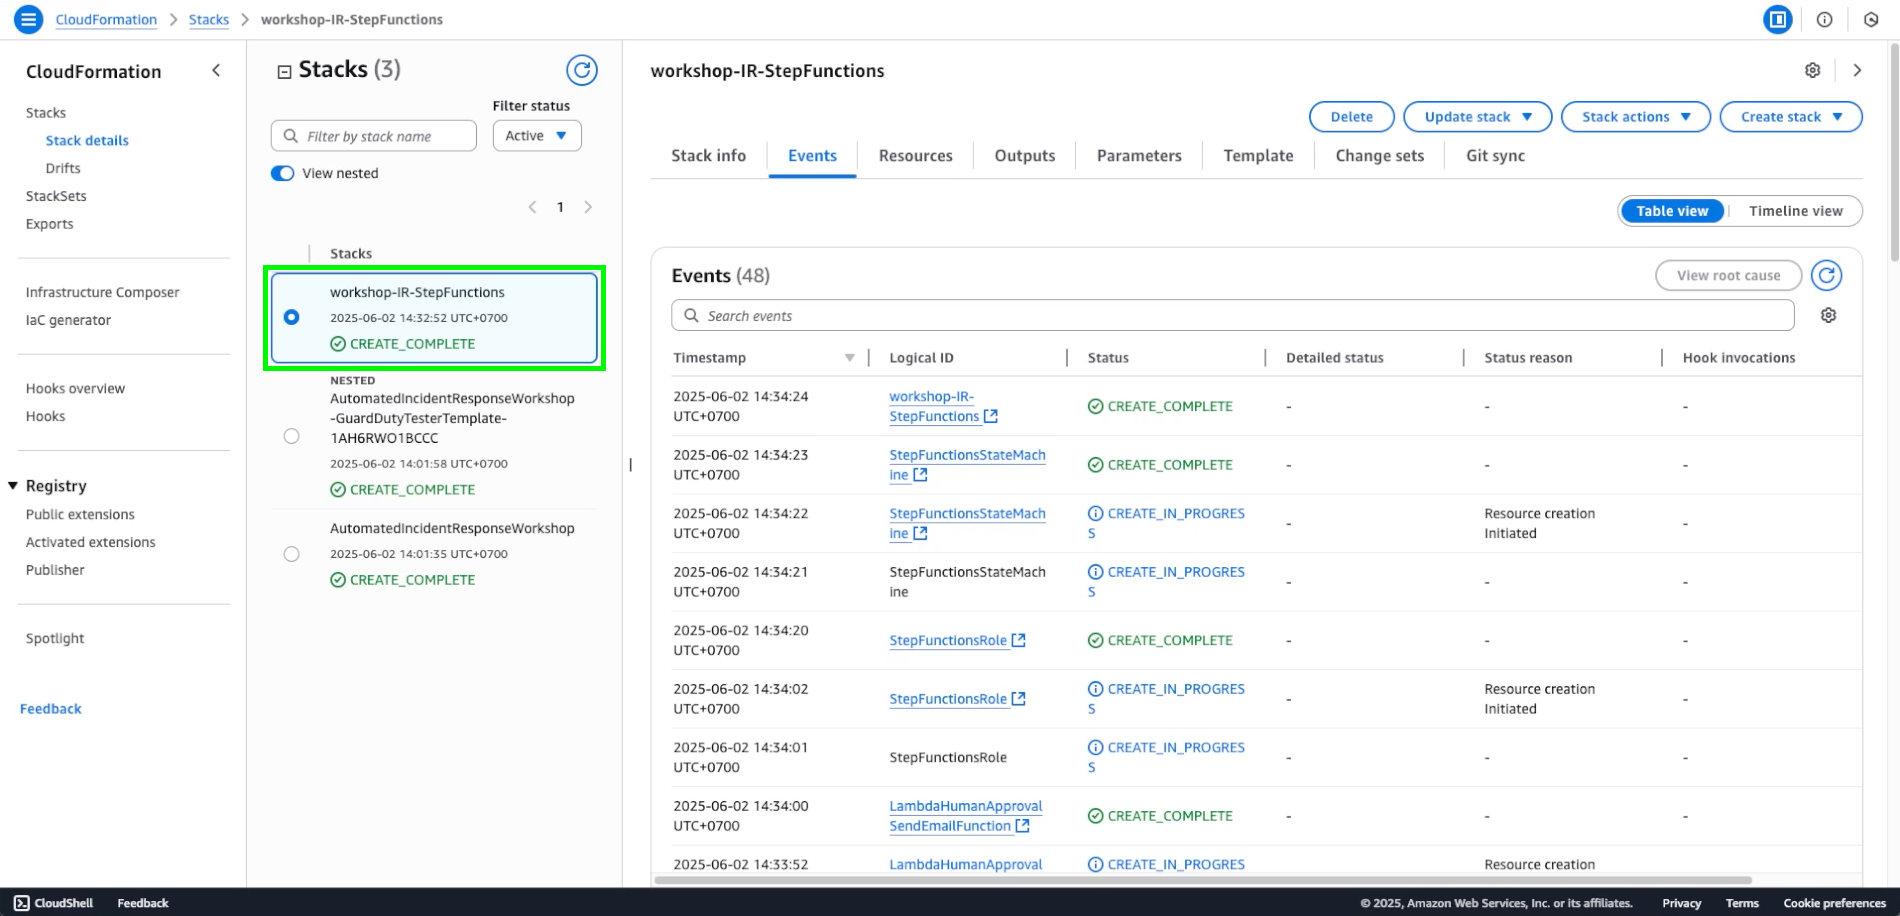Screen dimensions: 1900x916
Task: Go to next stack detail chevron
Action: (x=1857, y=70)
